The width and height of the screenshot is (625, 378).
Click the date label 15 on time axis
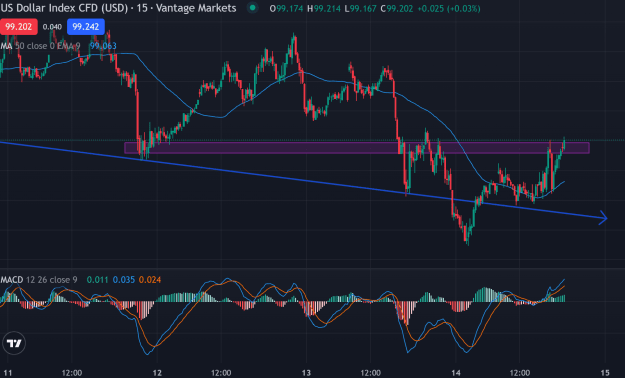tap(605, 373)
